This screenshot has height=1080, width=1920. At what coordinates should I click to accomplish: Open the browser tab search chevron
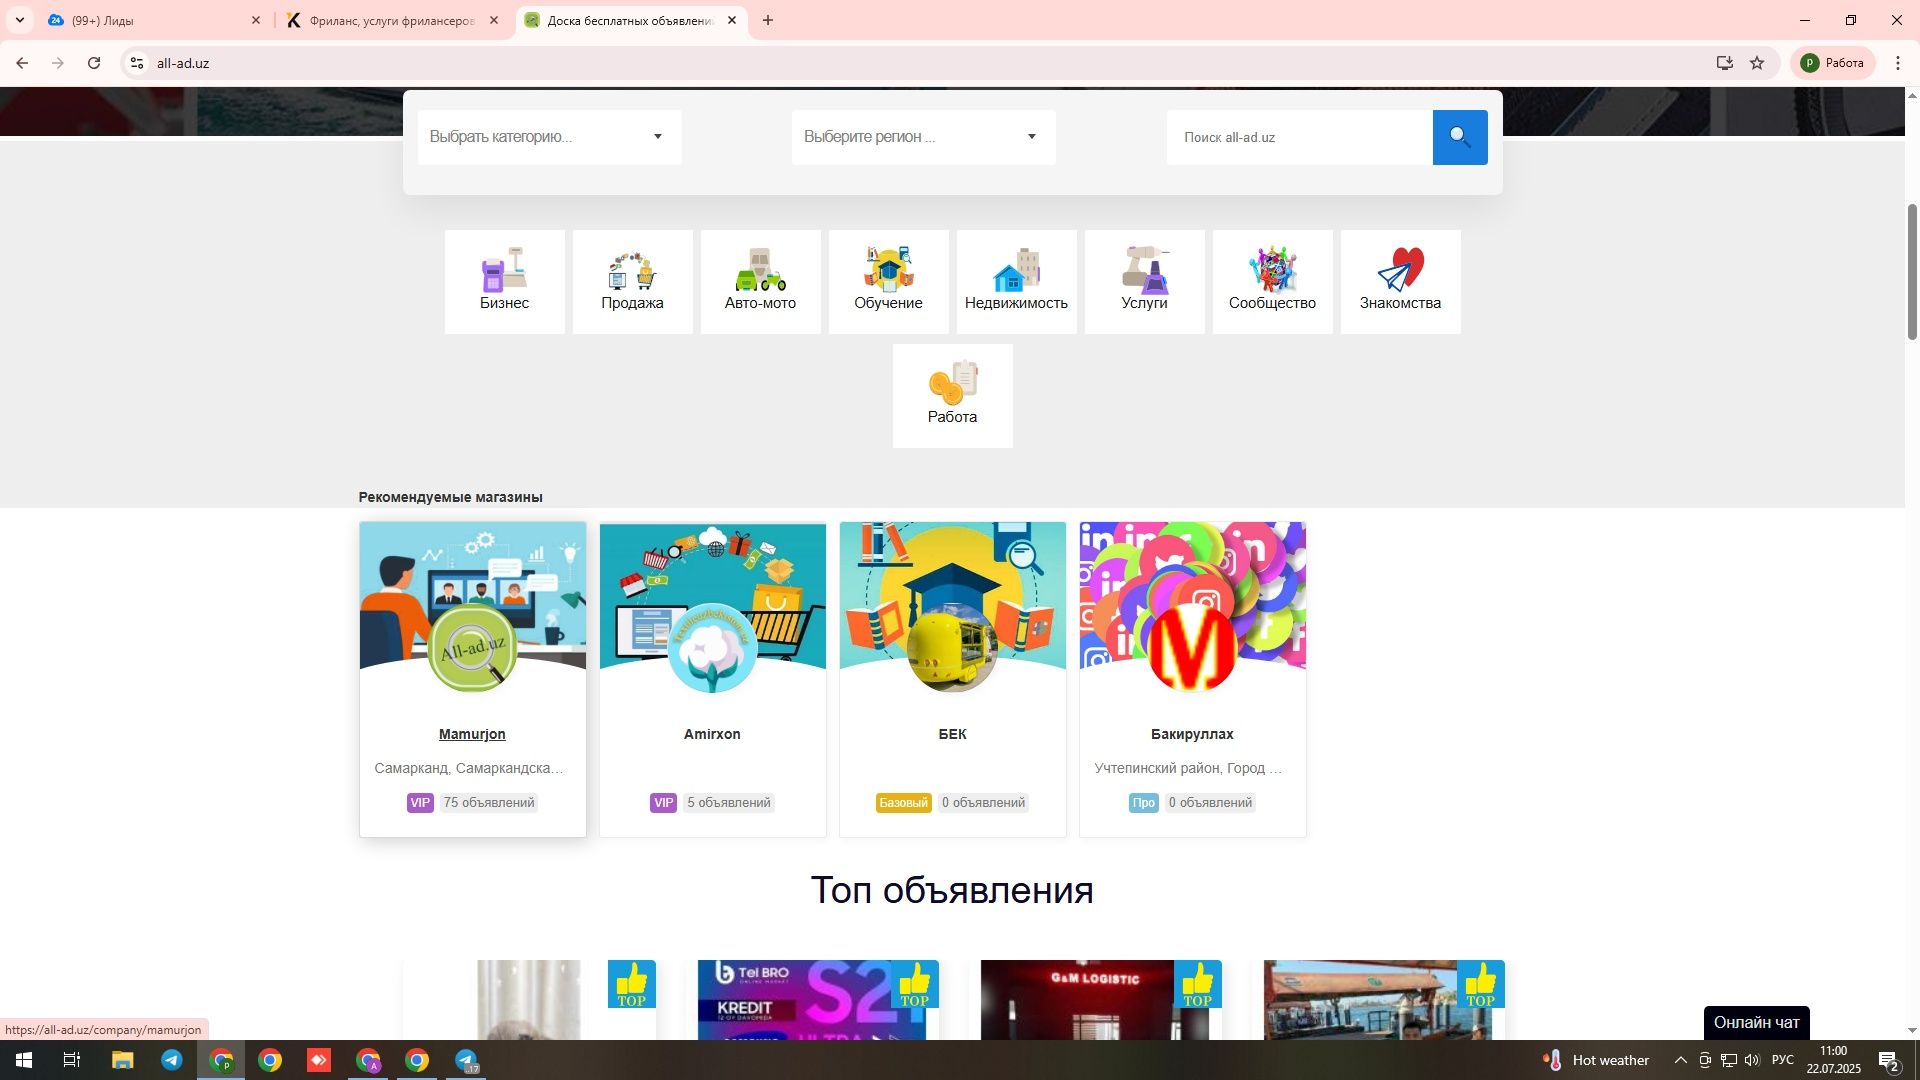pos(19,20)
